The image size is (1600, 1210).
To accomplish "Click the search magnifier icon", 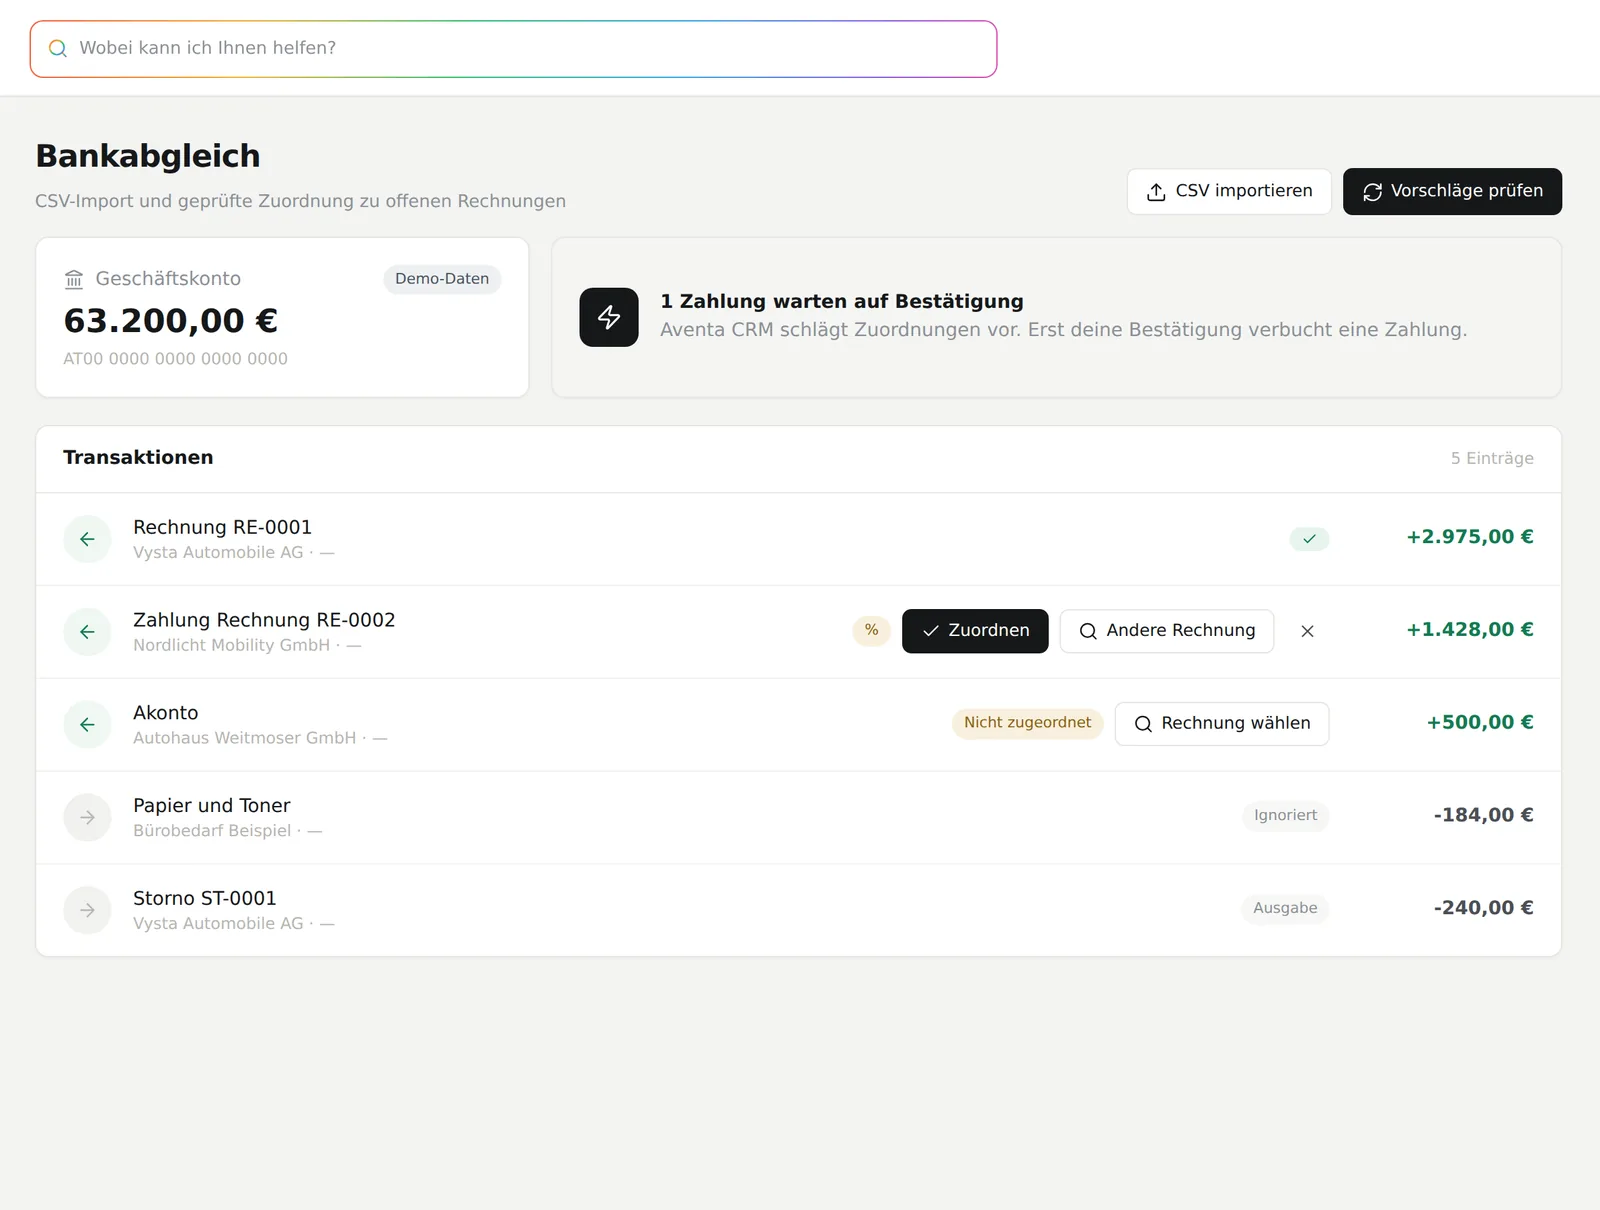I will [58, 48].
